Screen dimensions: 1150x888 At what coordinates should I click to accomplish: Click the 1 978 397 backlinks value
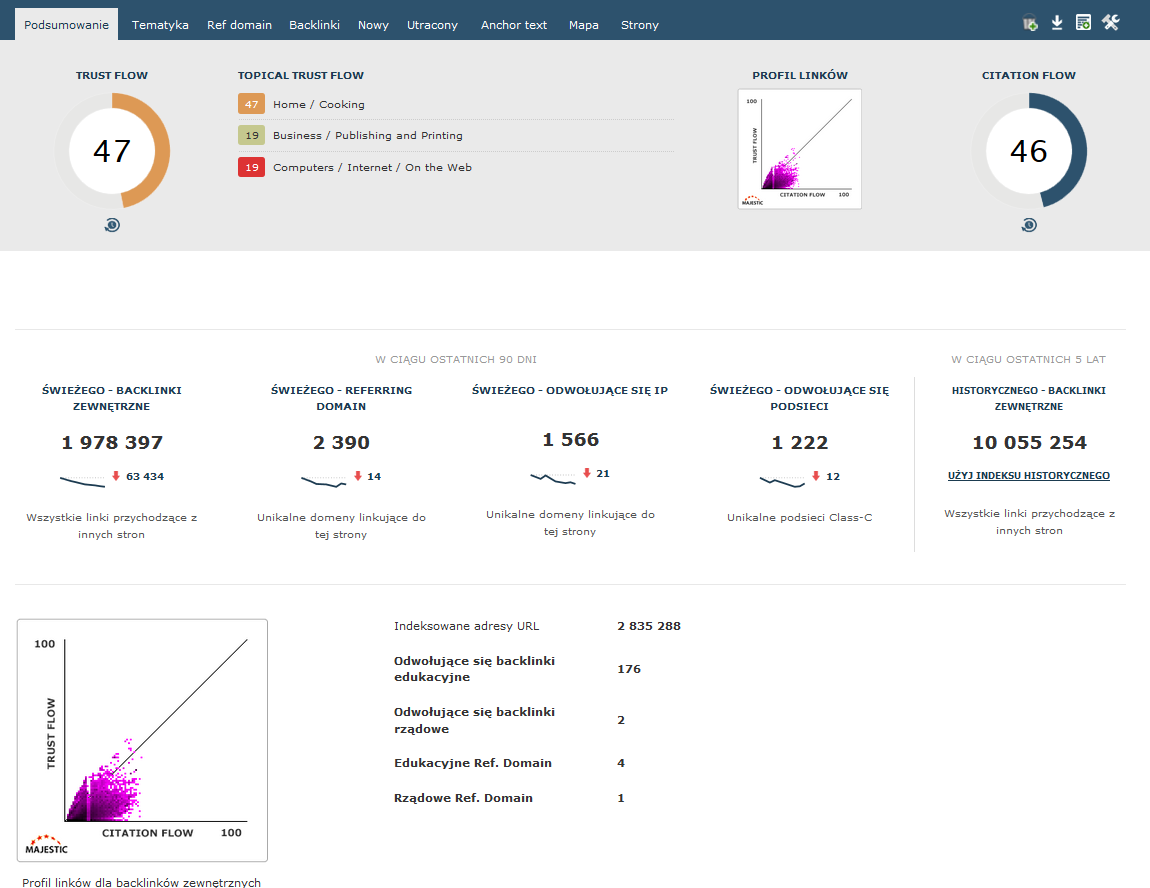[112, 442]
